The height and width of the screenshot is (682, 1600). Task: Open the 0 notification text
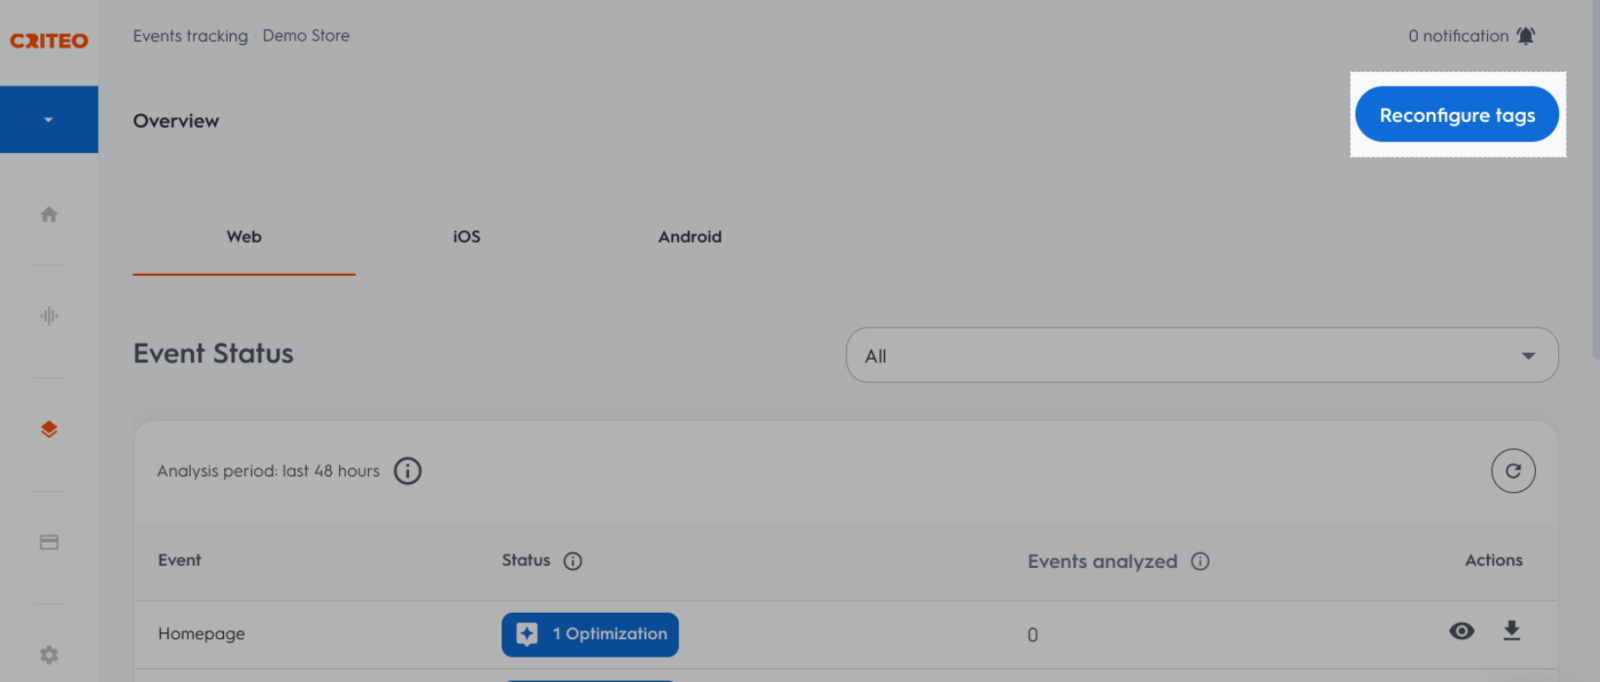(x=1458, y=36)
